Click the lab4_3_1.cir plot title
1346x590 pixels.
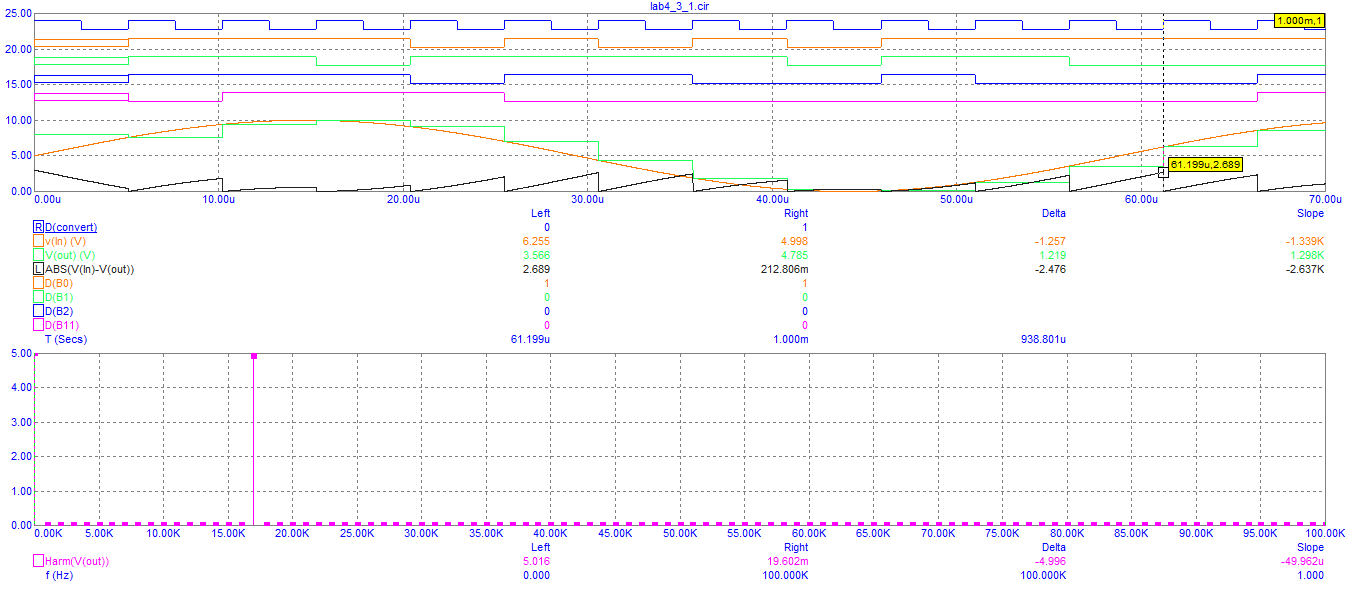[680, 6]
